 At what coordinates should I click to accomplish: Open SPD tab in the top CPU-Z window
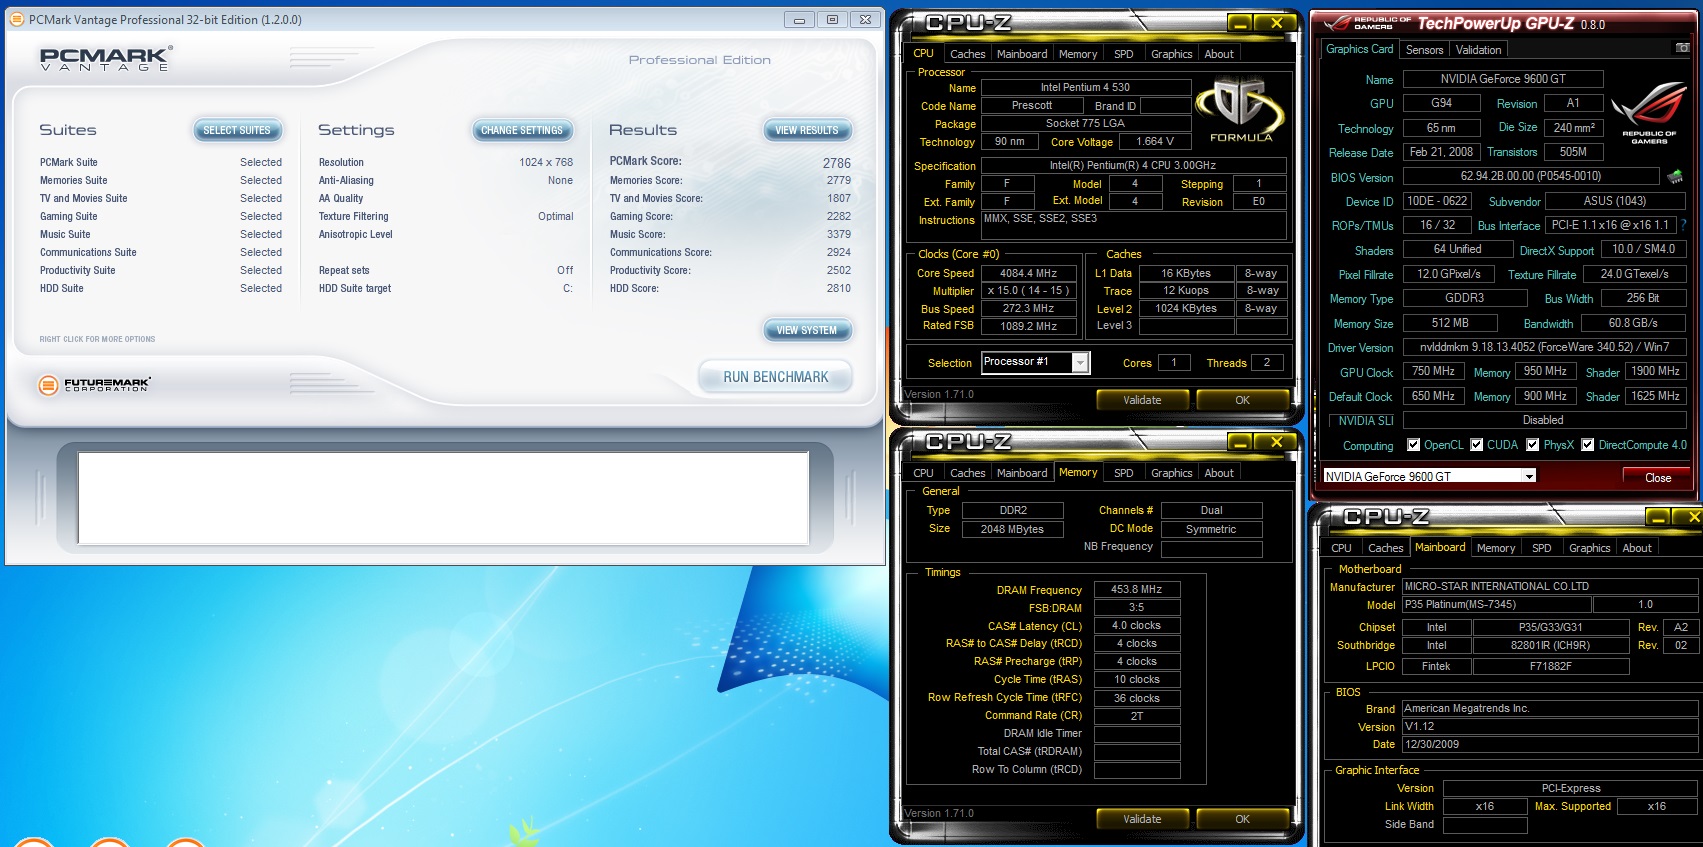click(x=1124, y=54)
